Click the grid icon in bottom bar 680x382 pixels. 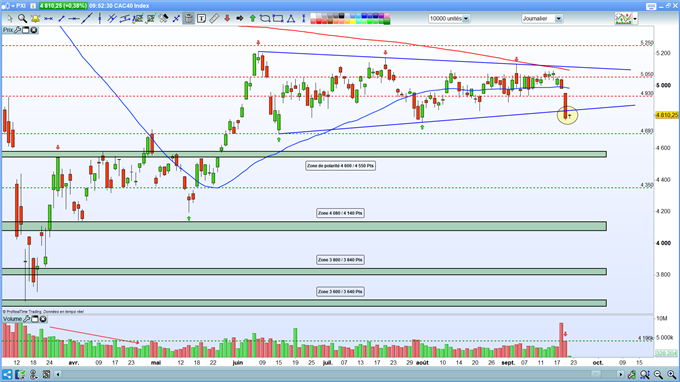[46, 374]
